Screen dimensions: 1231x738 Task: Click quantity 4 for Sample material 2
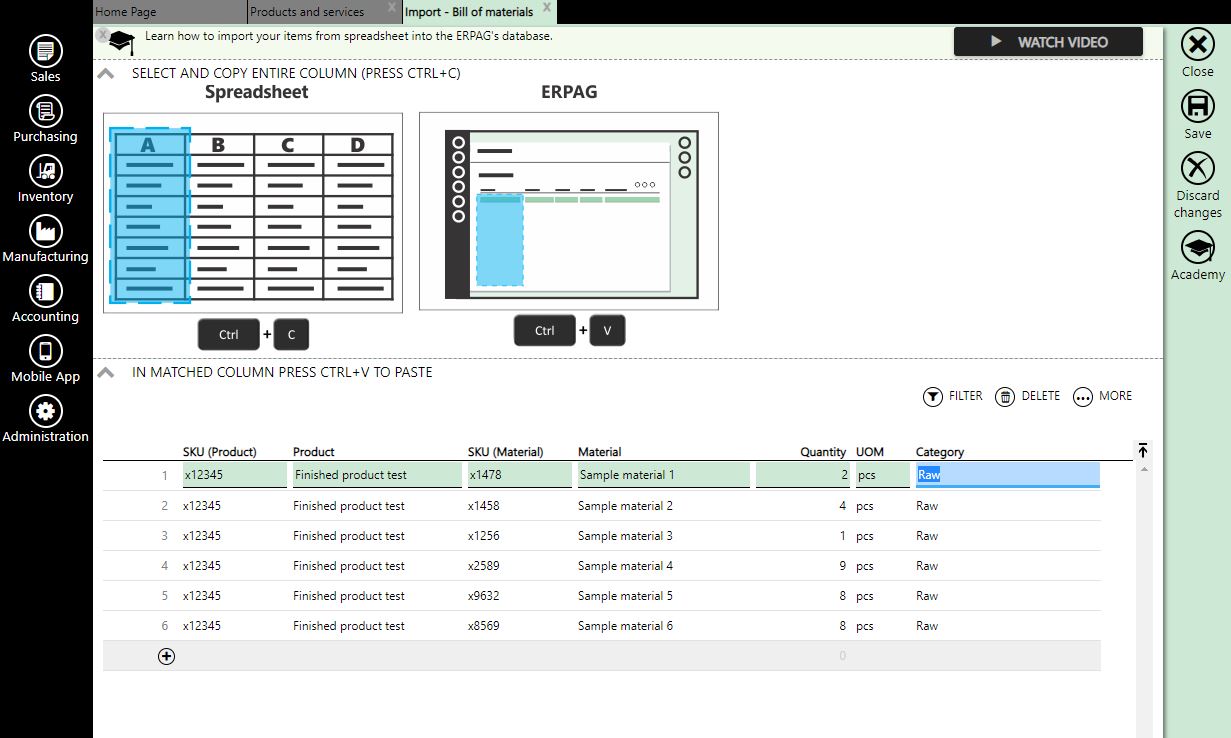(843, 506)
